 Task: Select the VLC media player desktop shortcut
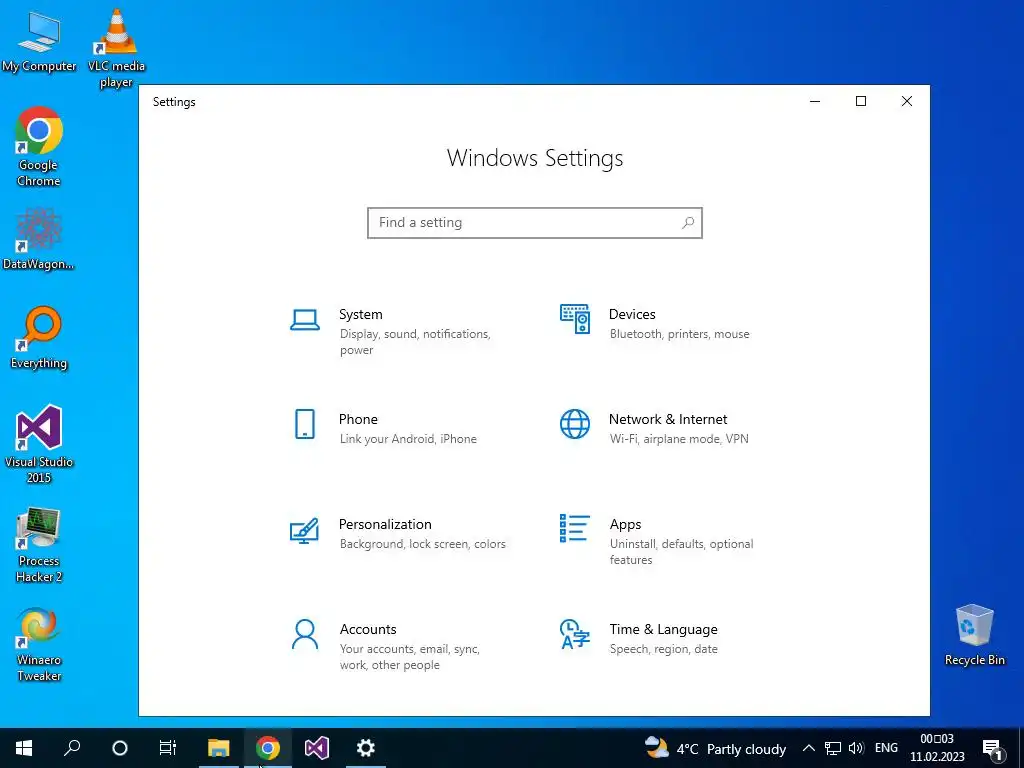[116, 48]
